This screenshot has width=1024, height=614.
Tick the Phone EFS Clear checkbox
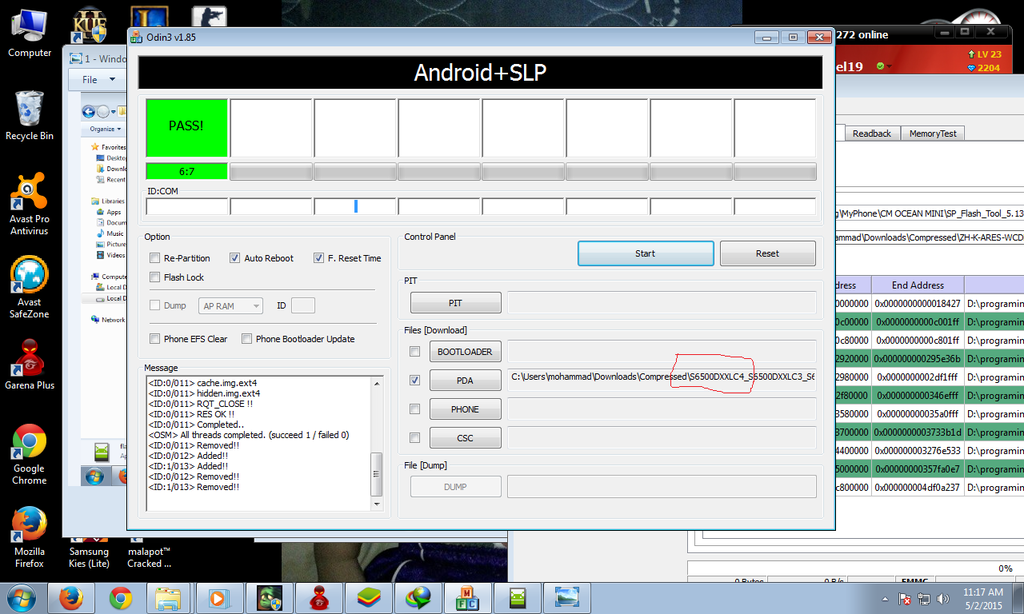pyautogui.click(x=155, y=339)
